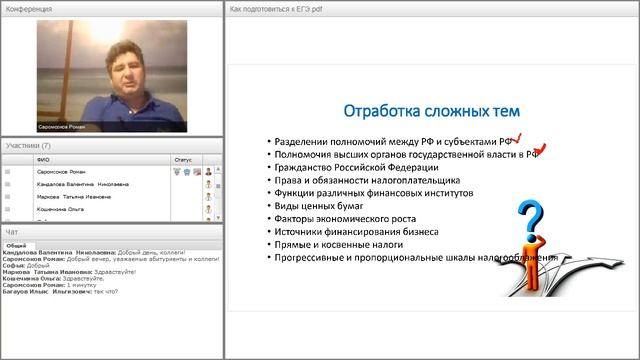Click slide bullet 'Разделении полномочий между РФ и субъектами РФ'
640x360 pixels.
coord(393,142)
